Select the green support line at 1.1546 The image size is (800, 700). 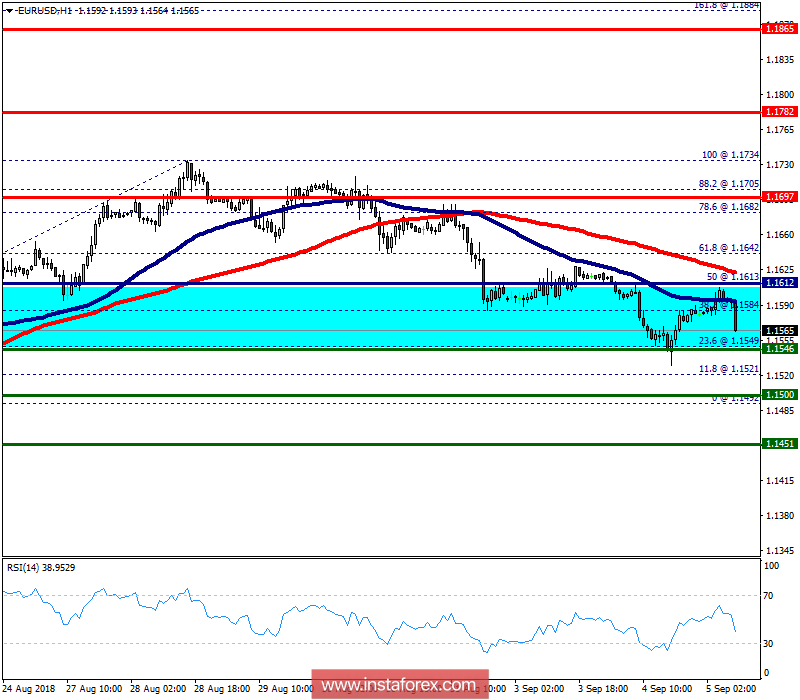pyautogui.click(x=300, y=350)
